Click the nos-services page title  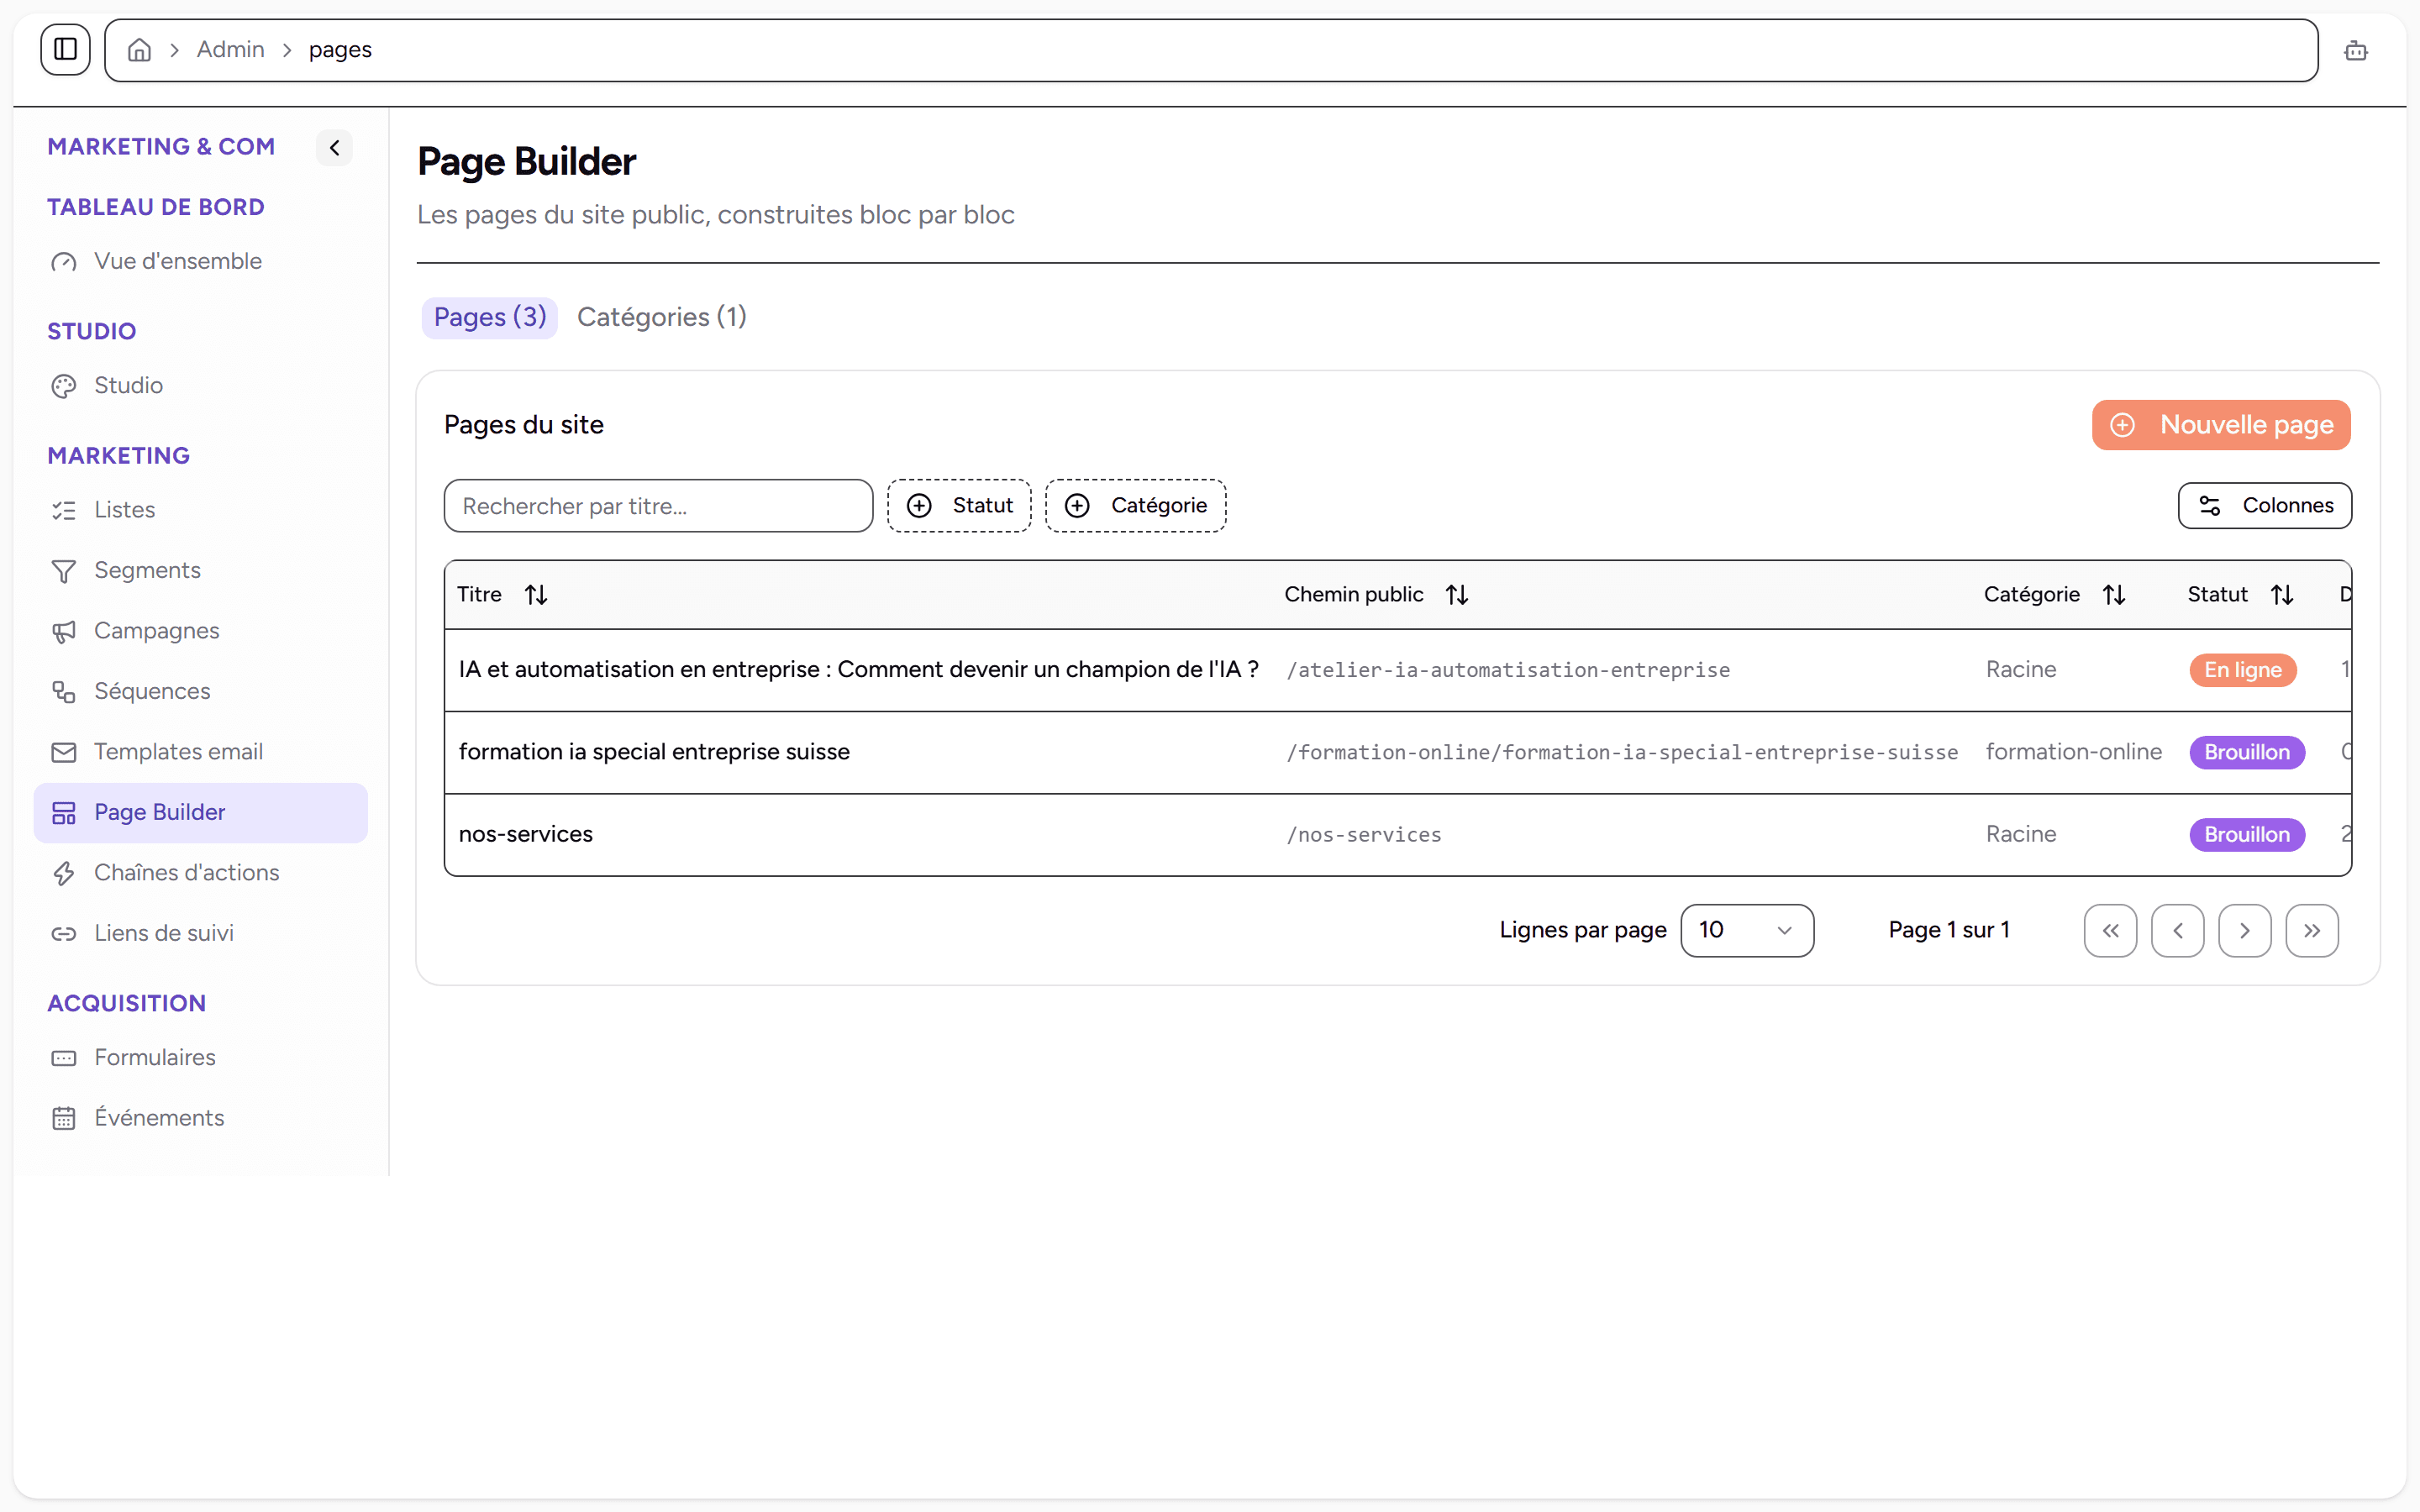526,835
